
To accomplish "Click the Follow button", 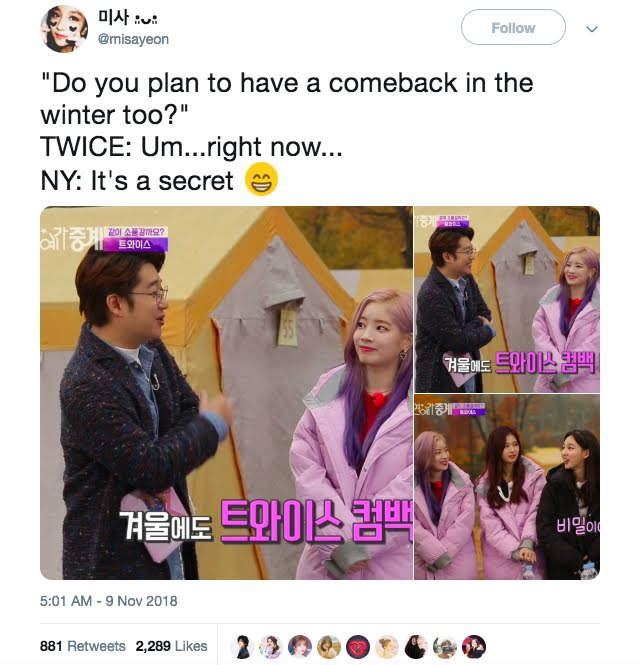I will [513, 28].
